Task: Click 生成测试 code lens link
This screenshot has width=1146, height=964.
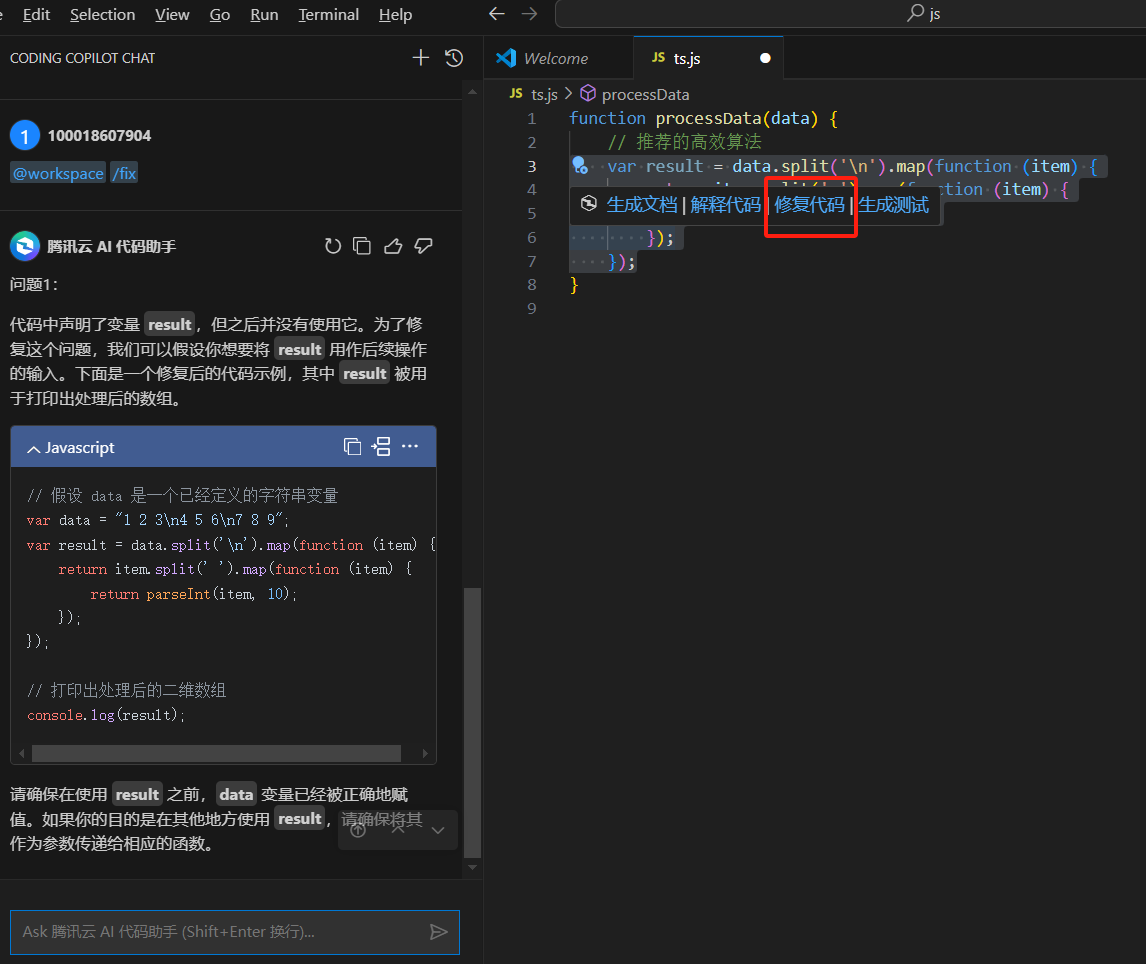Action: (x=894, y=205)
